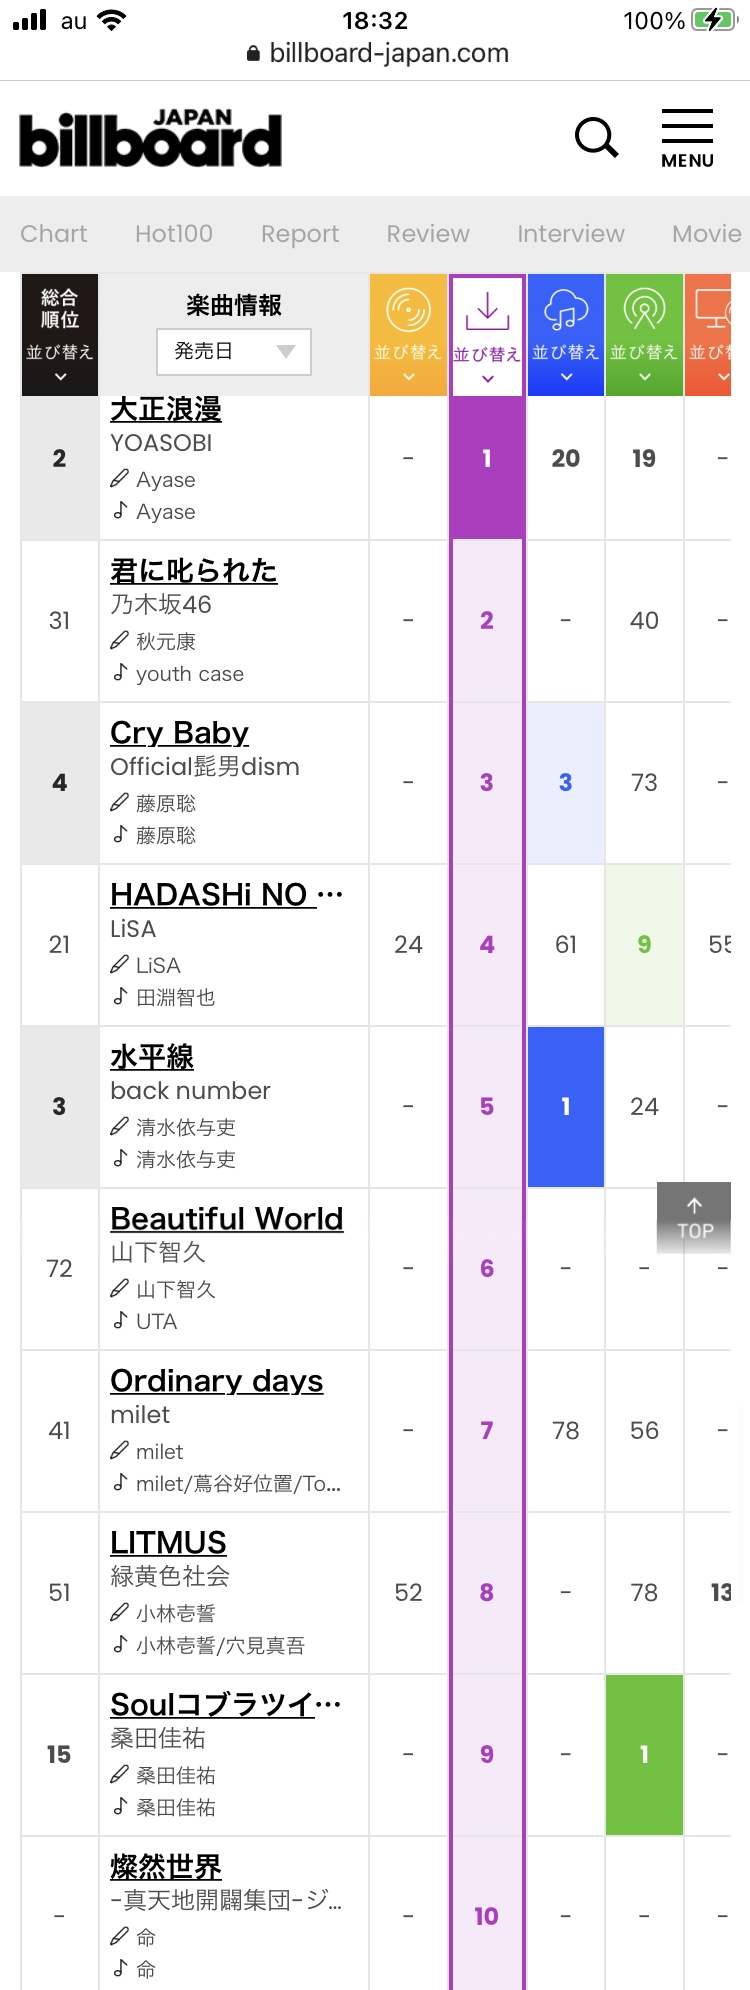Expand the 発売日 dropdown selector

(x=234, y=352)
